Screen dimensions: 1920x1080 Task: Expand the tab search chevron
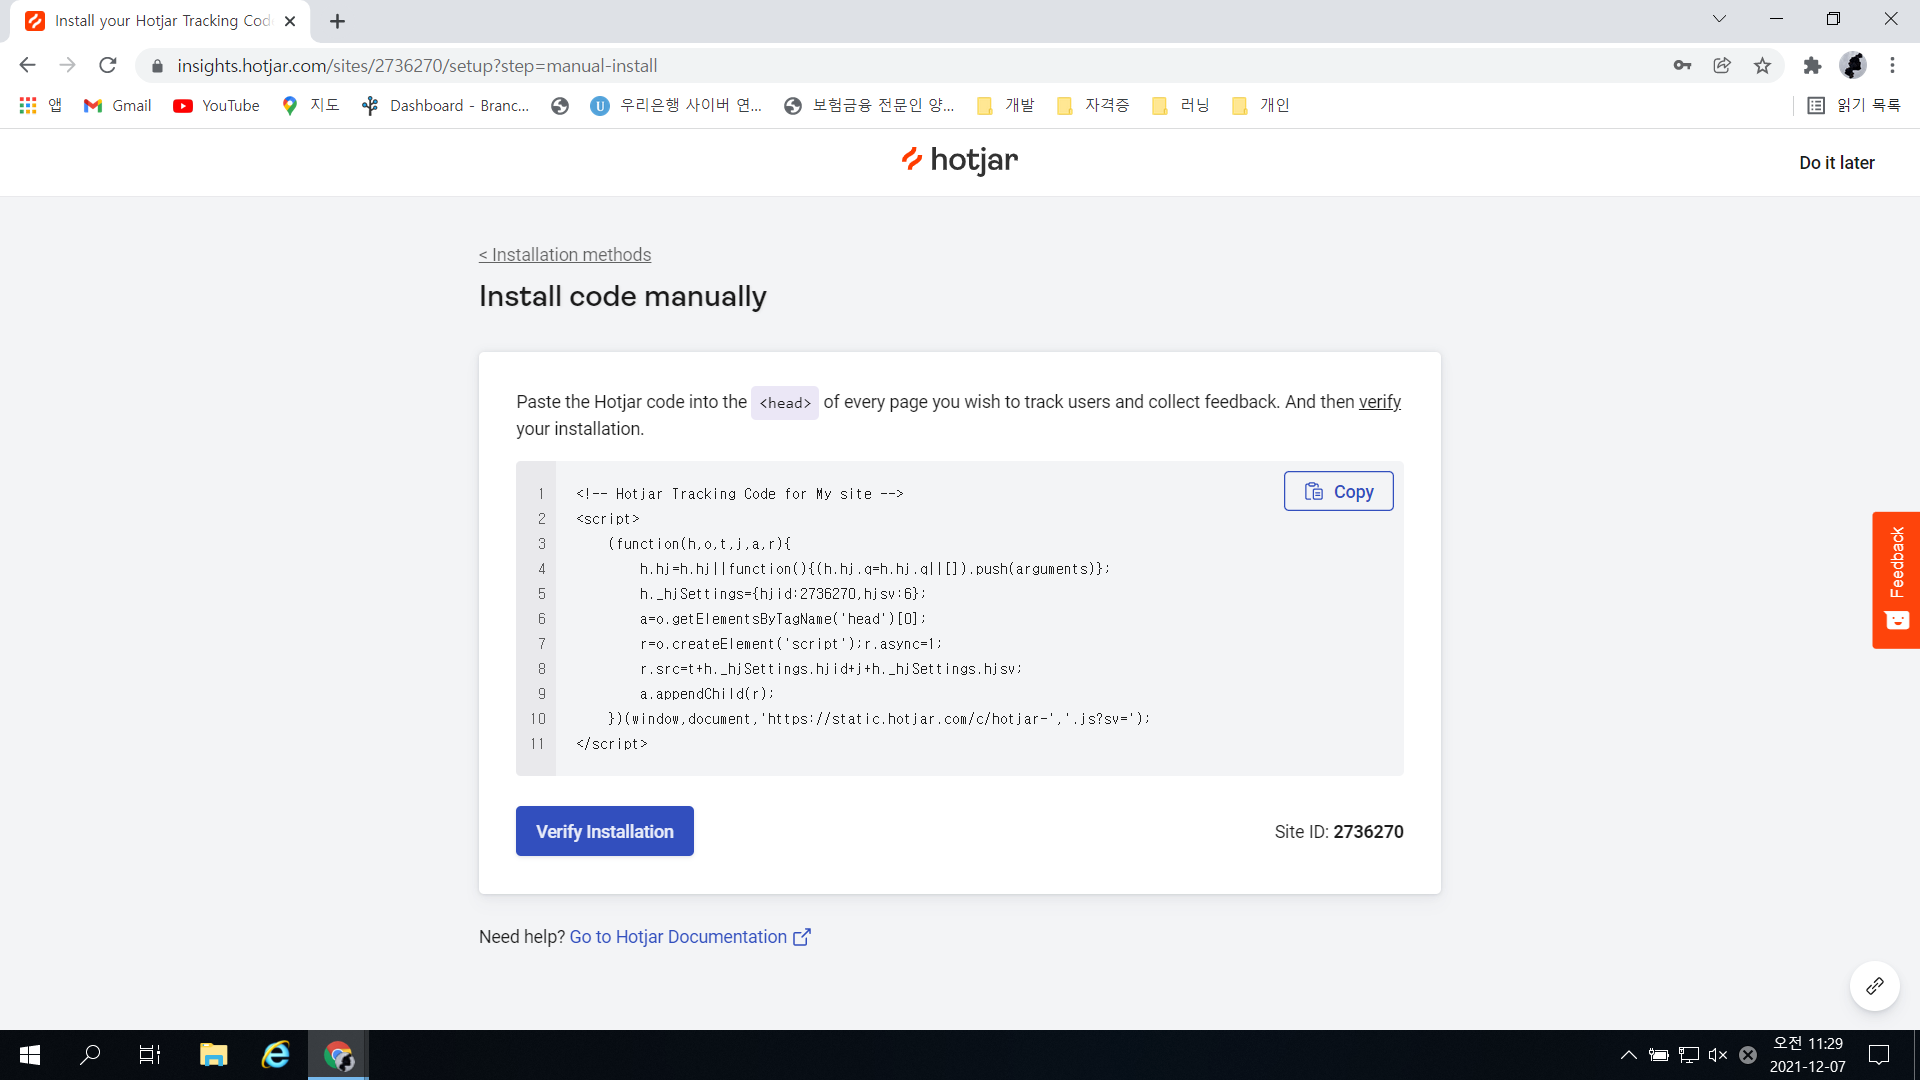pos(1719,19)
